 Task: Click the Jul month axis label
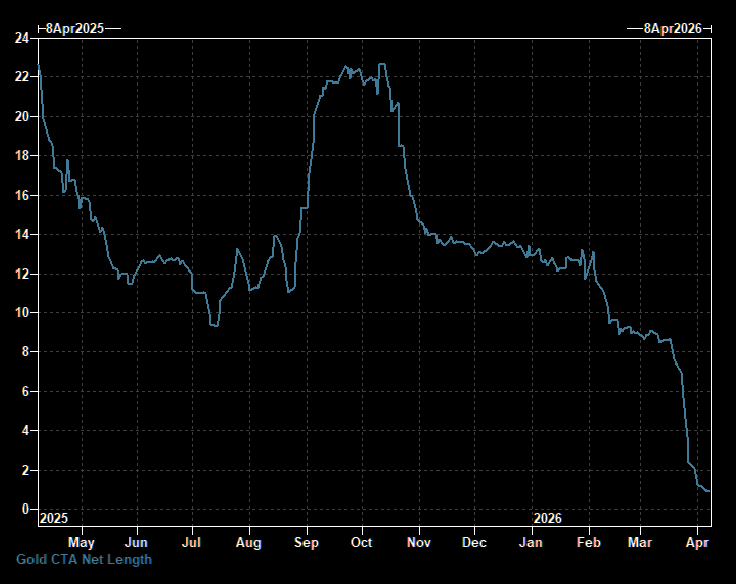193,543
